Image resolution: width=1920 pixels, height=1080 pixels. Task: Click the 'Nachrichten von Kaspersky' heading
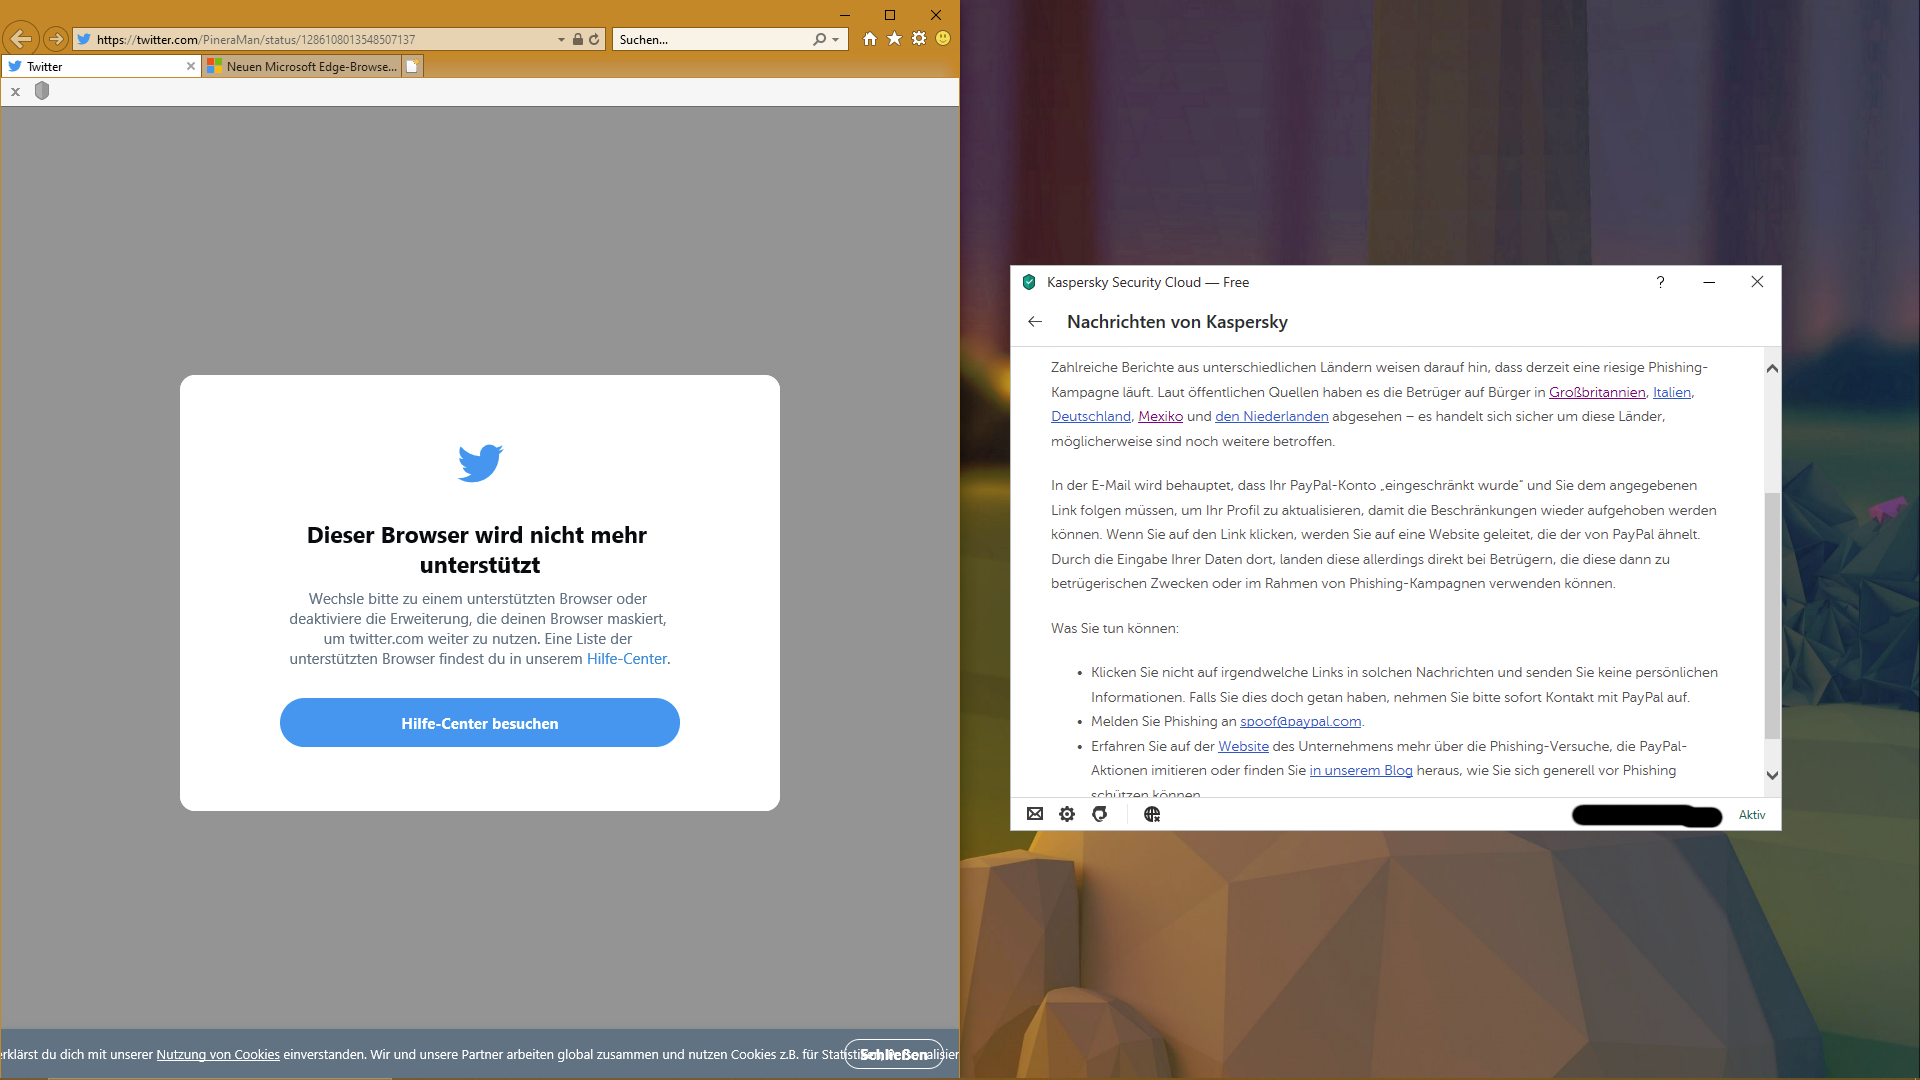[x=1177, y=322]
